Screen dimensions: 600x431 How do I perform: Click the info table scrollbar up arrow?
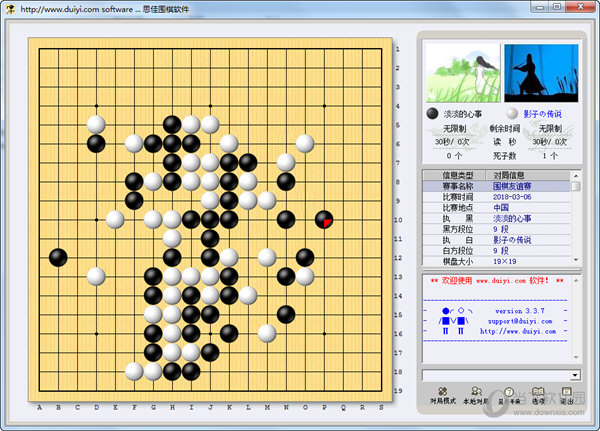(576, 175)
